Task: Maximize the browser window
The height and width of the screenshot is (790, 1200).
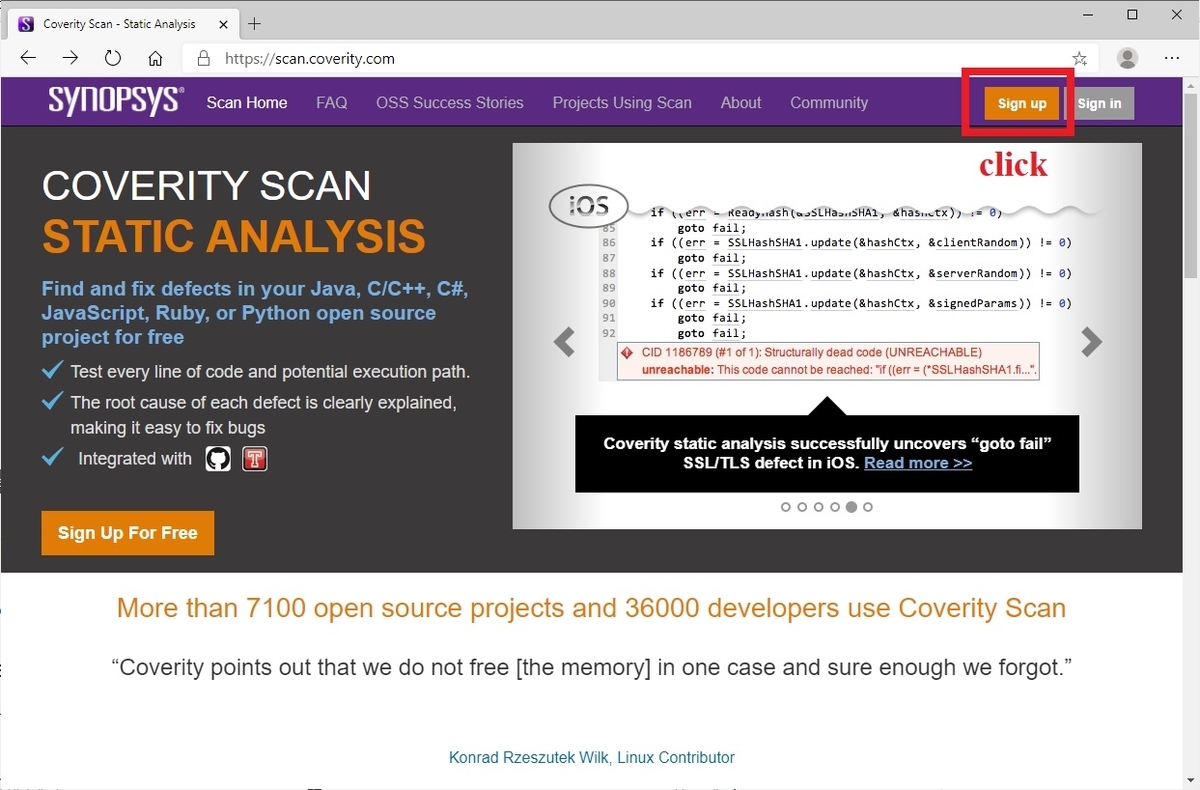Action: (x=1132, y=15)
